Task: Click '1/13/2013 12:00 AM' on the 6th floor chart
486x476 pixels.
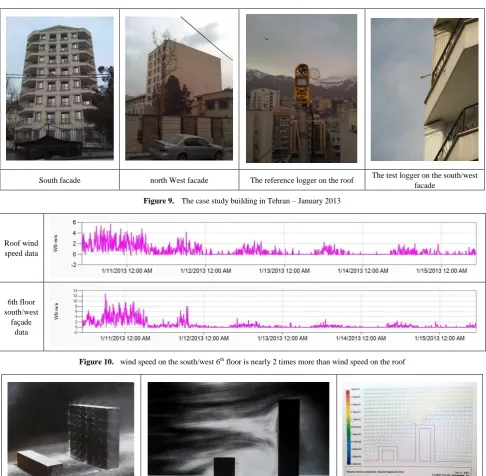Action: (282, 338)
